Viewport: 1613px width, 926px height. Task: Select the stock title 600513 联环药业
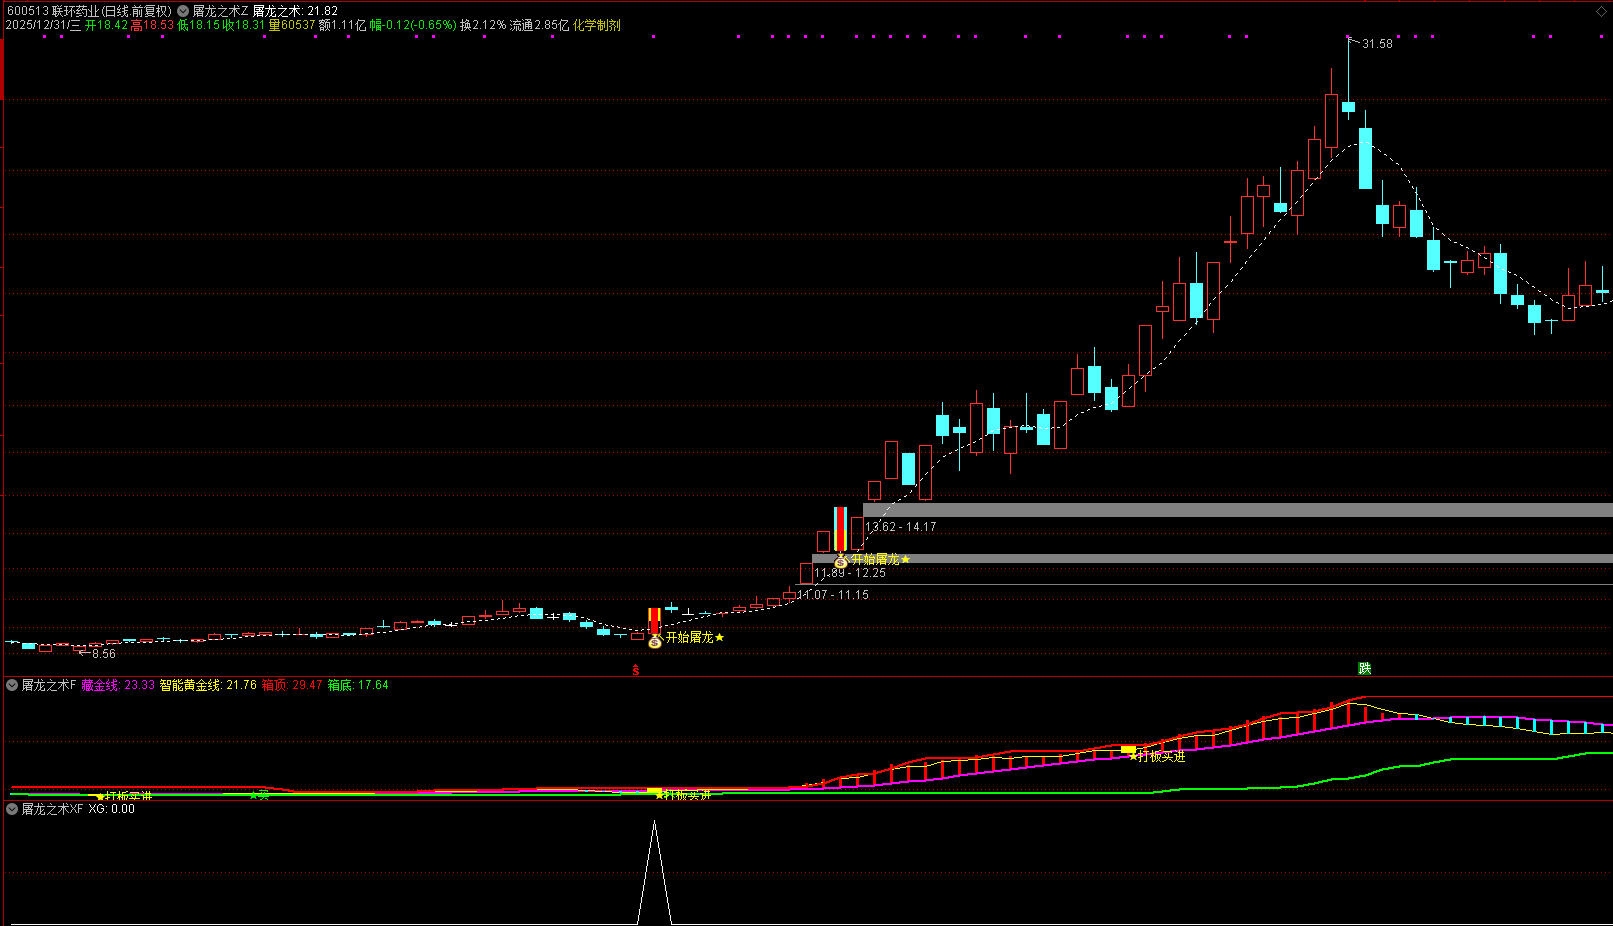(x=88, y=11)
